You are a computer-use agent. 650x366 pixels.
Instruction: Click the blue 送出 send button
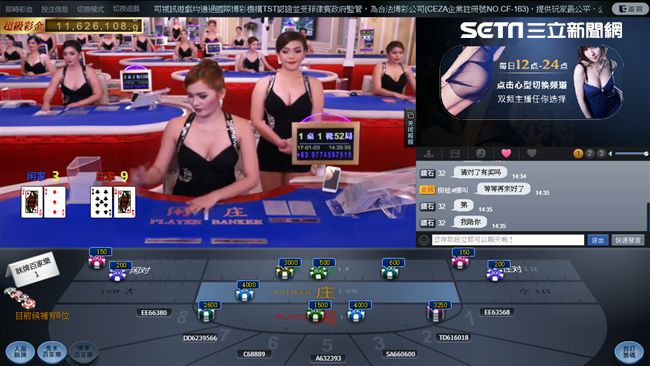click(597, 240)
